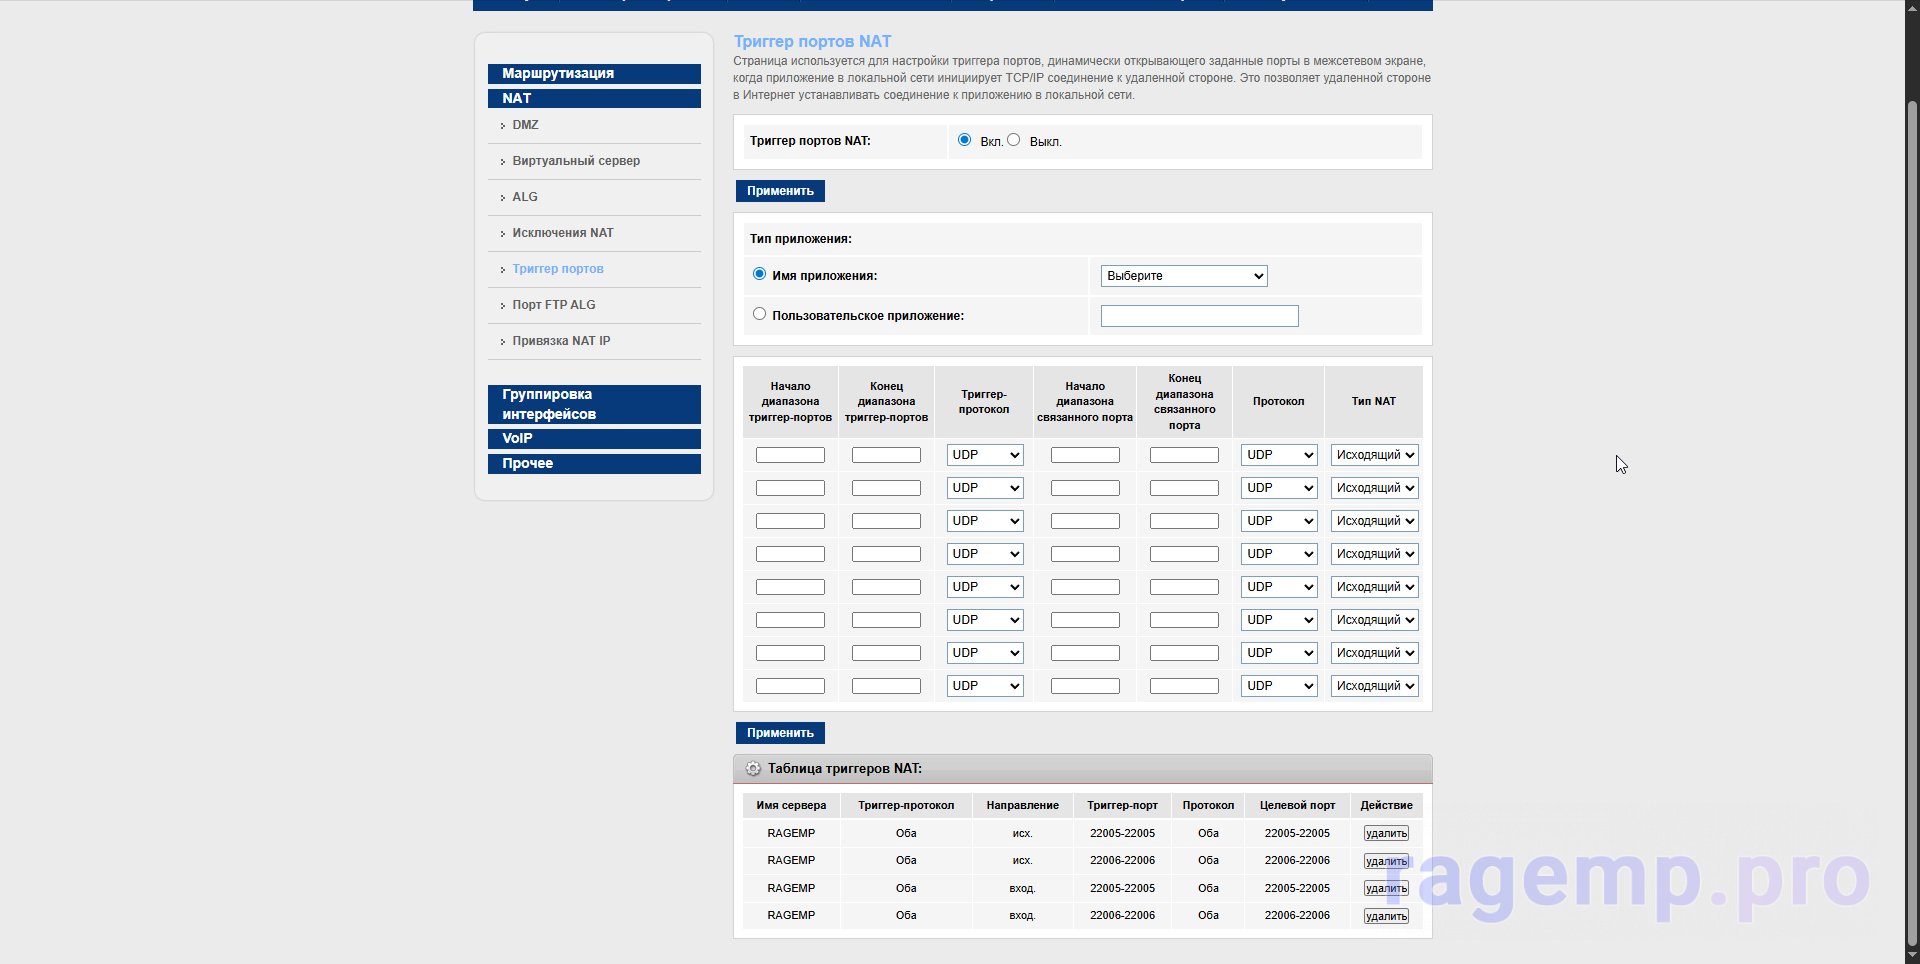Screen dimensions: 1920x964
Task: Click the Тип NAT column header
Action: [1374, 401]
